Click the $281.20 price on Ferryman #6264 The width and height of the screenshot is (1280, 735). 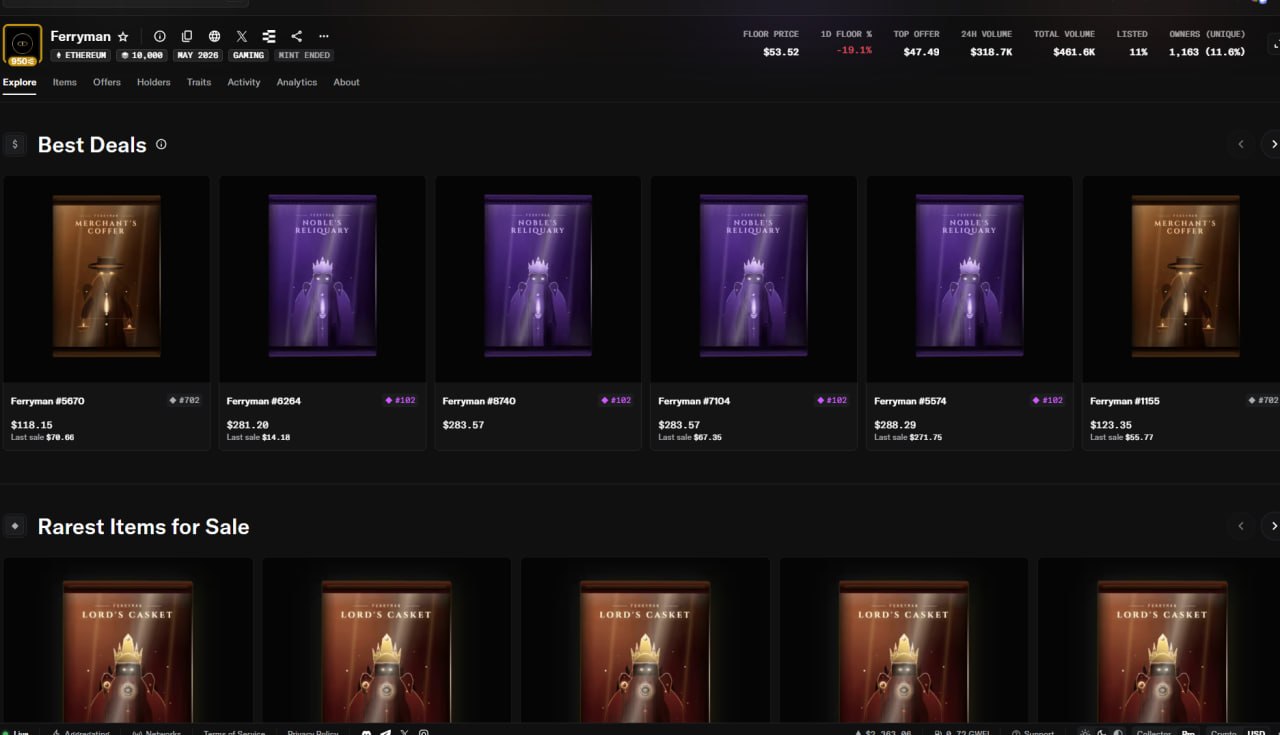point(248,425)
